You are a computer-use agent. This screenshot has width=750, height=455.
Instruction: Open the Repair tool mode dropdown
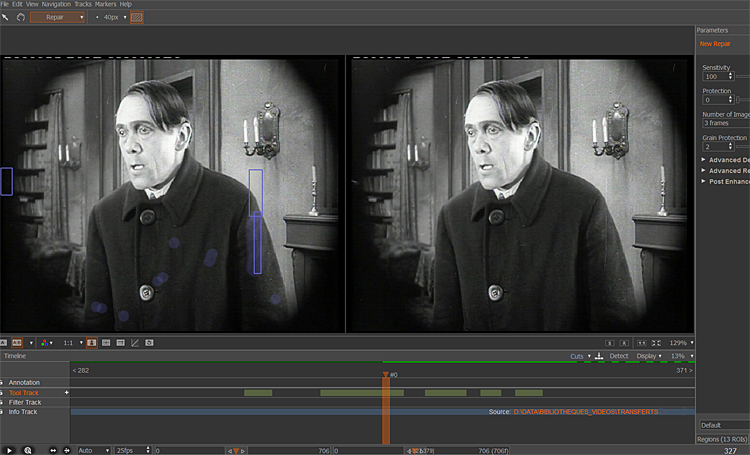point(57,17)
